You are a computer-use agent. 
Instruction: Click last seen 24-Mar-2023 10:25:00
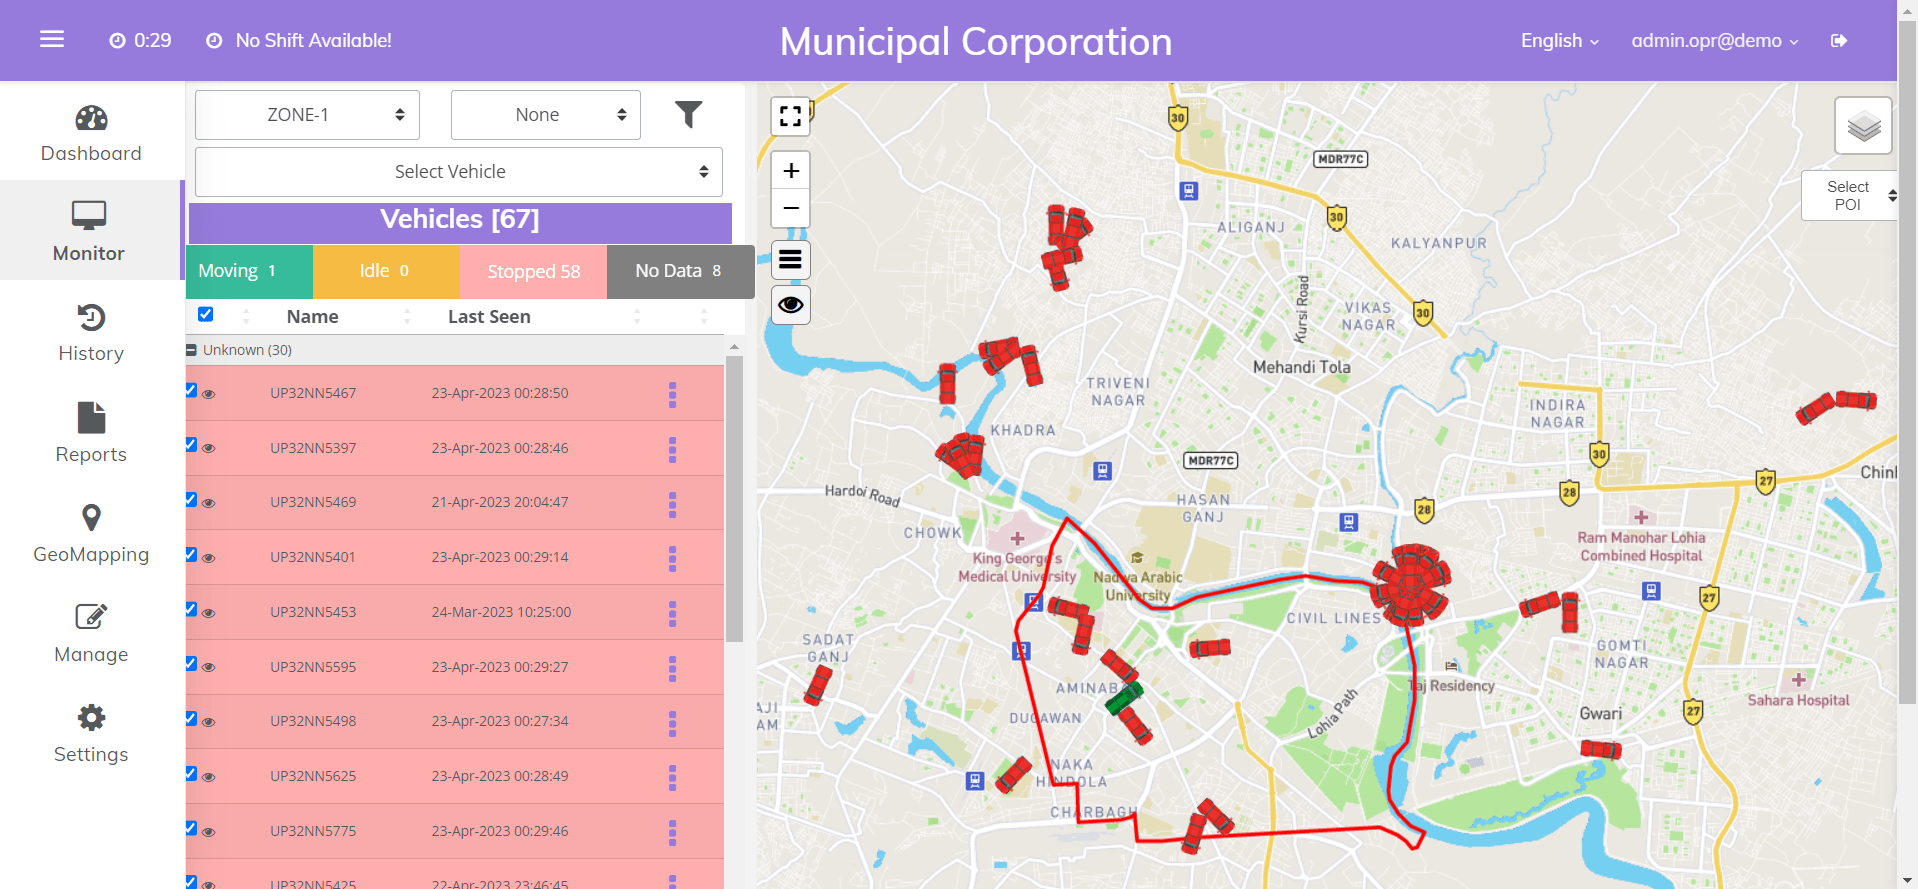coord(501,612)
